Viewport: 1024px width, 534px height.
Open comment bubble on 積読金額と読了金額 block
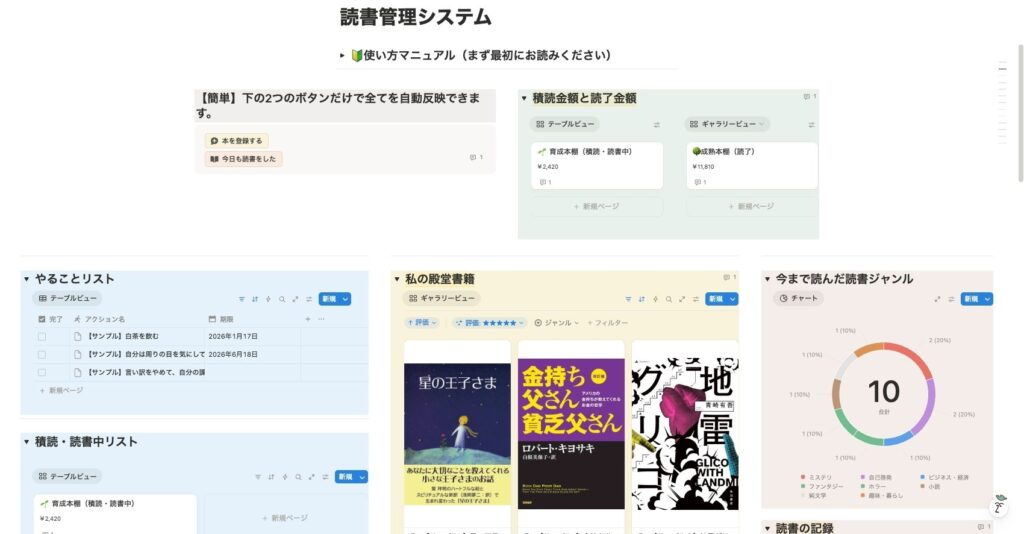pyautogui.click(x=808, y=97)
